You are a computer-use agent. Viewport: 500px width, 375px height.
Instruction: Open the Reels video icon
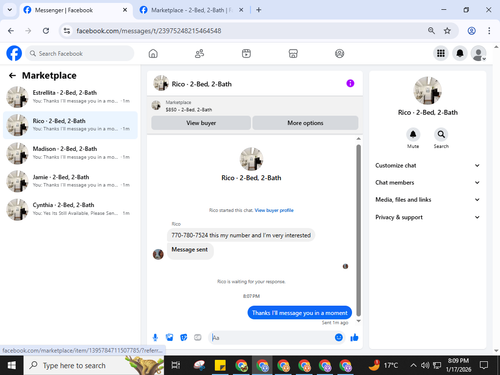(x=246, y=53)
